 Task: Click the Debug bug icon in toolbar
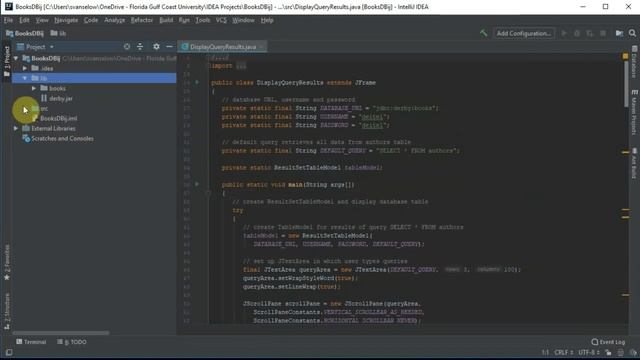pos(577,33)
